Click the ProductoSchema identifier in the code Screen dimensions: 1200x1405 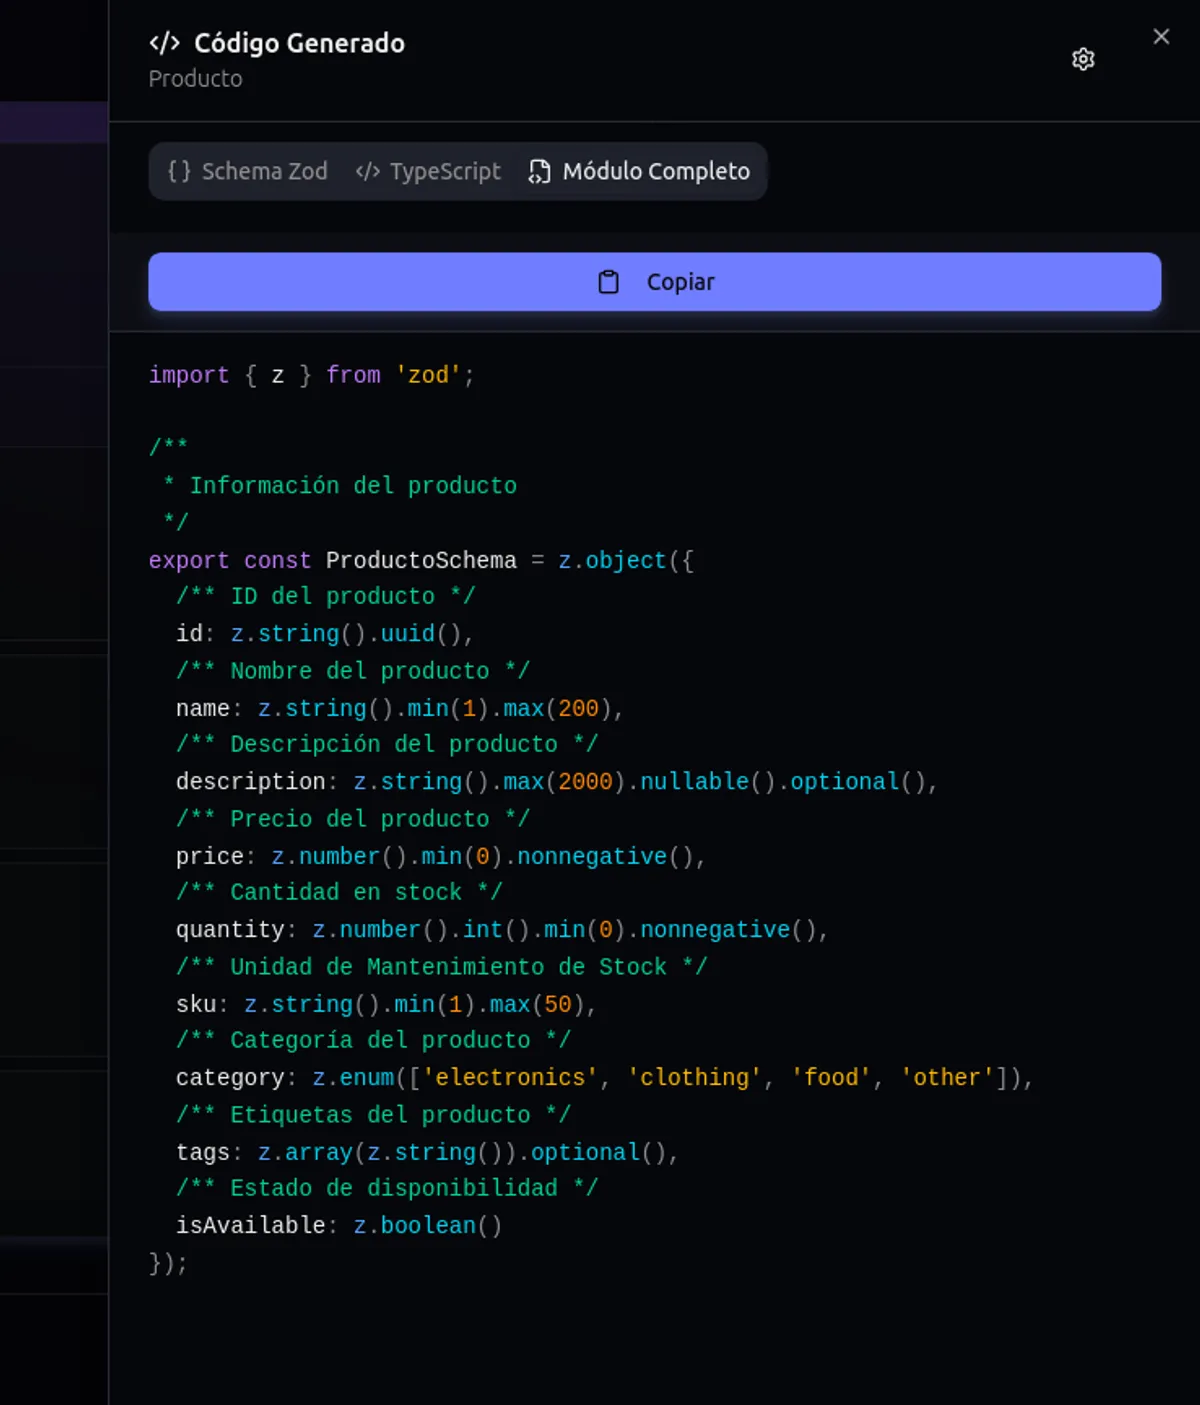click(421, 560)
